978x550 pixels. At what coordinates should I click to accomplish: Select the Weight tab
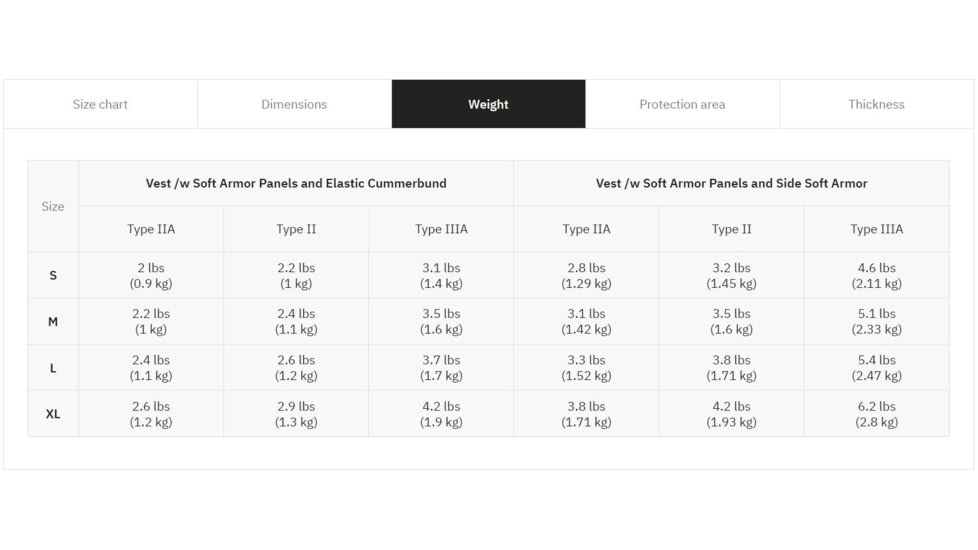click(x=488, y=104)
